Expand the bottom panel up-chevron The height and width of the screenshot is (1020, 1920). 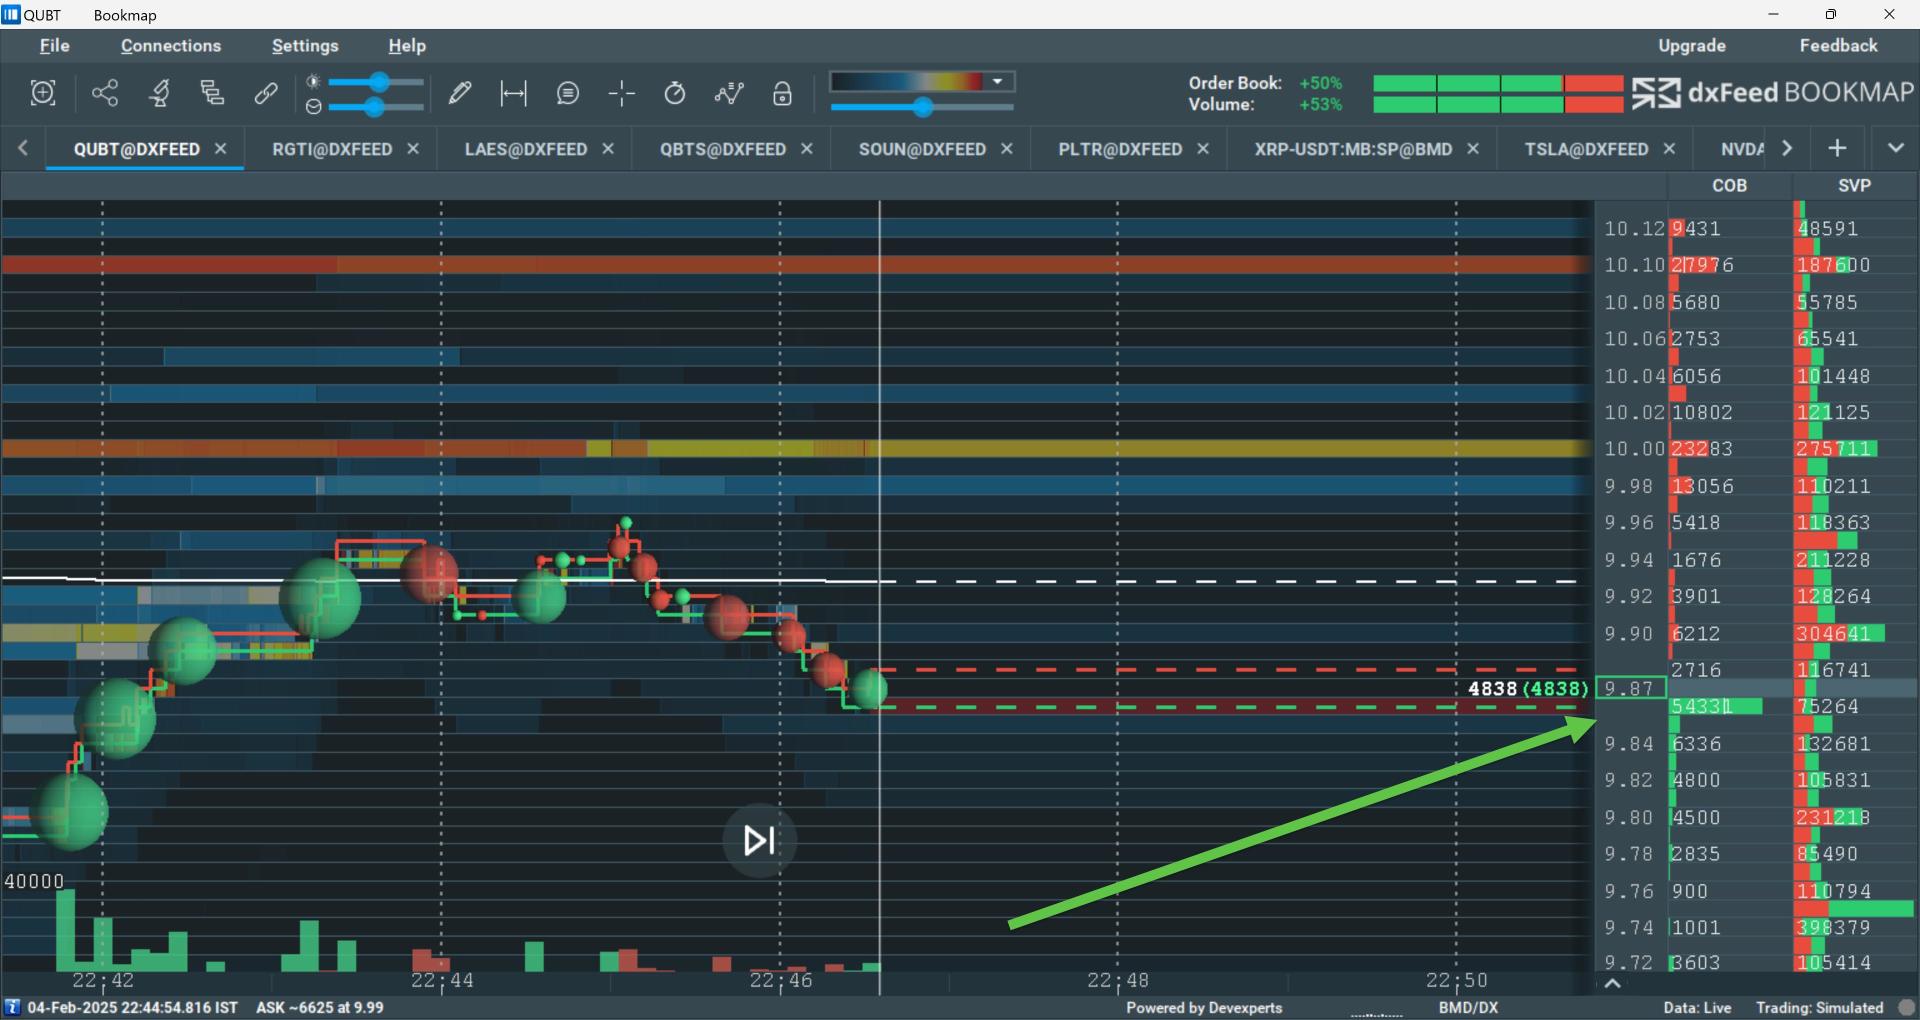coord(1612,984)
